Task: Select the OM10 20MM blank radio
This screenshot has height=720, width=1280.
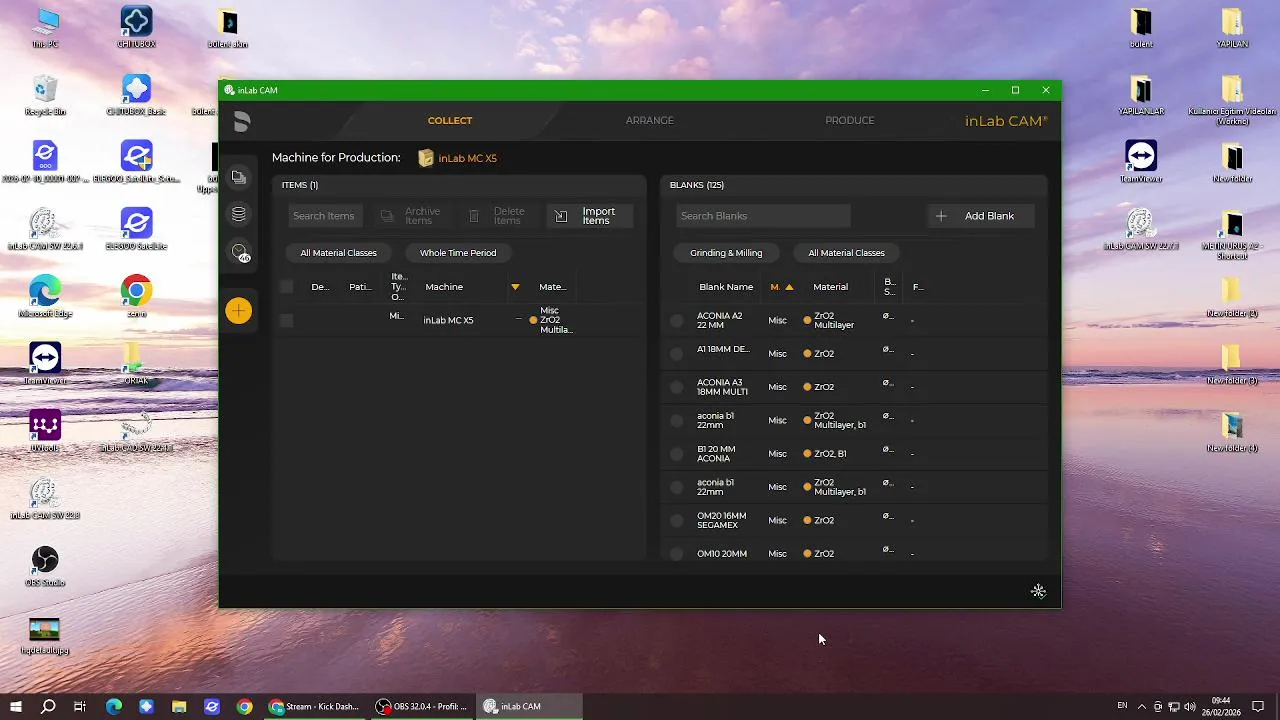Action: point(677,554)
